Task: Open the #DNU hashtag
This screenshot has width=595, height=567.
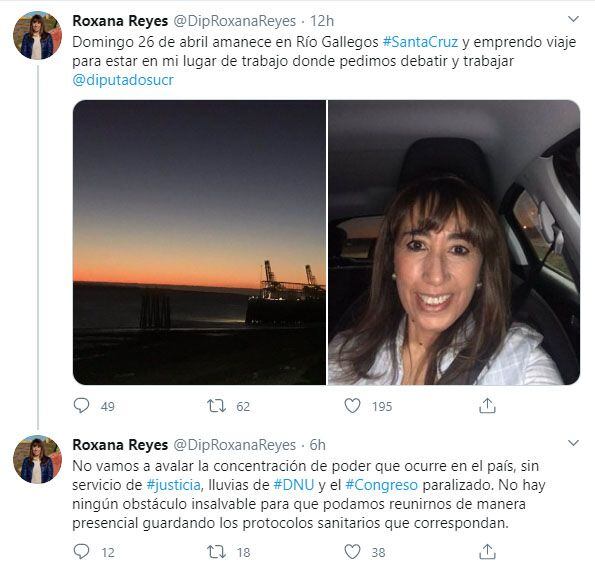Action: pos(294,485)
